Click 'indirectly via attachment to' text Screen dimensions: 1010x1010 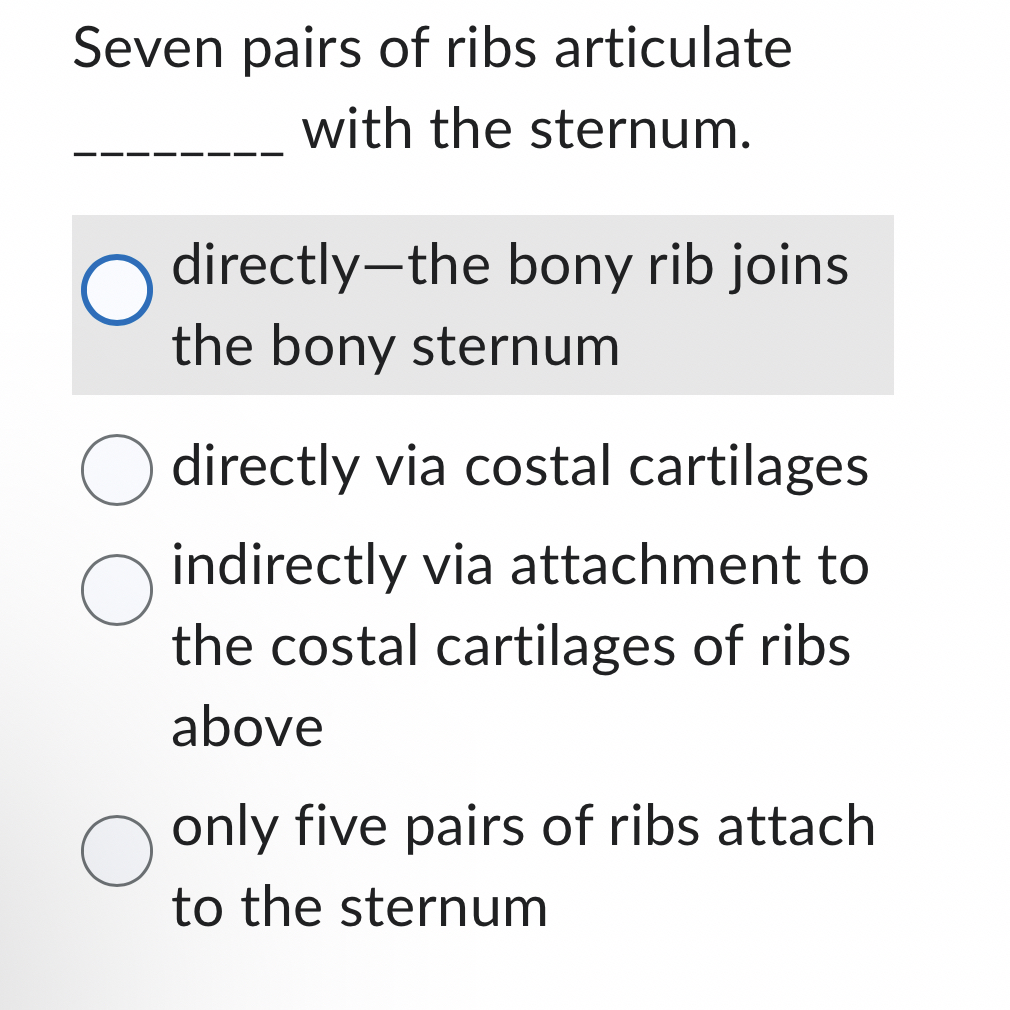pos(518,567)
